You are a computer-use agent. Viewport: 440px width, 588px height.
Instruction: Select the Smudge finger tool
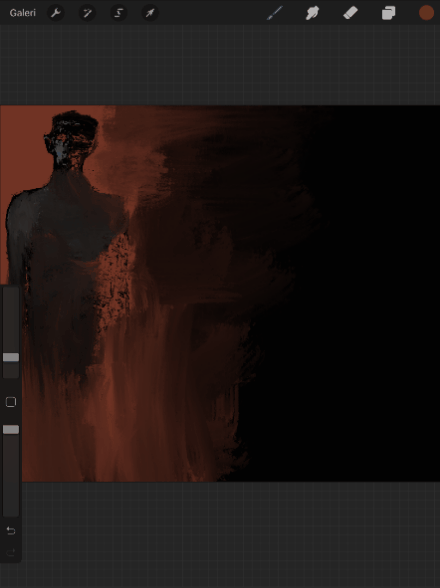coord(312,13)
